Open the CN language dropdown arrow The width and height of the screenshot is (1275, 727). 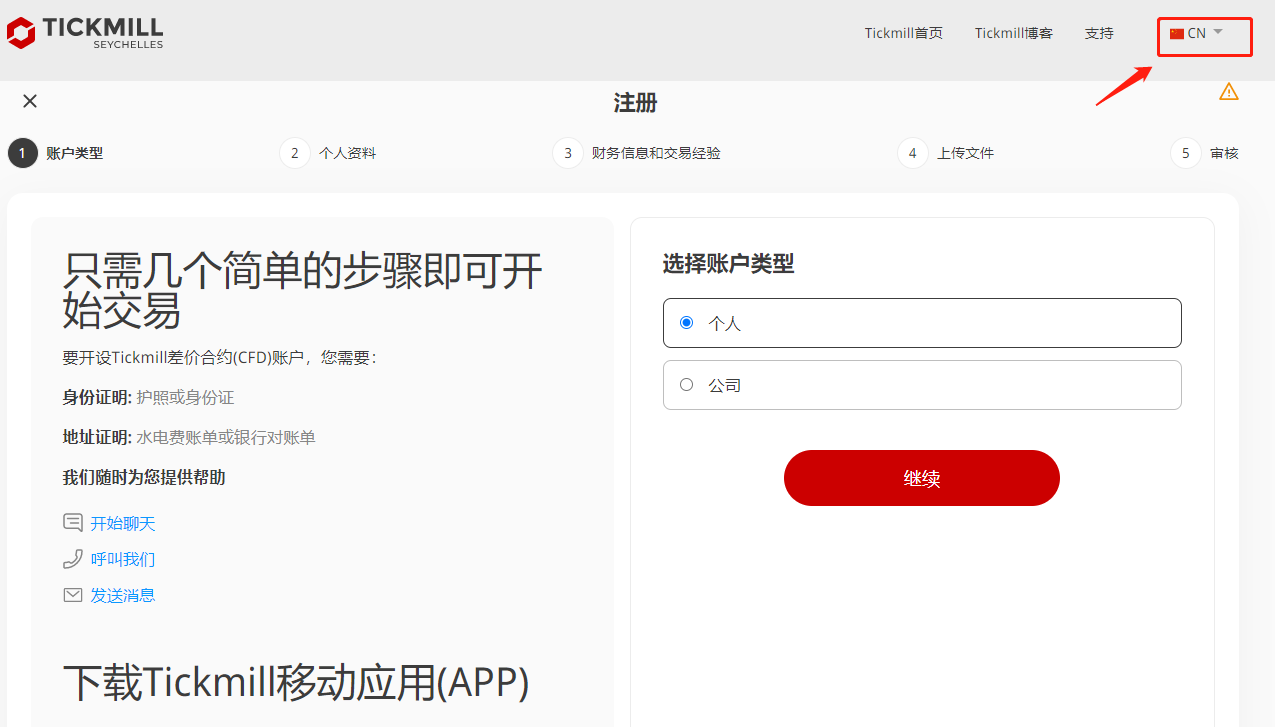[1218, 32]
